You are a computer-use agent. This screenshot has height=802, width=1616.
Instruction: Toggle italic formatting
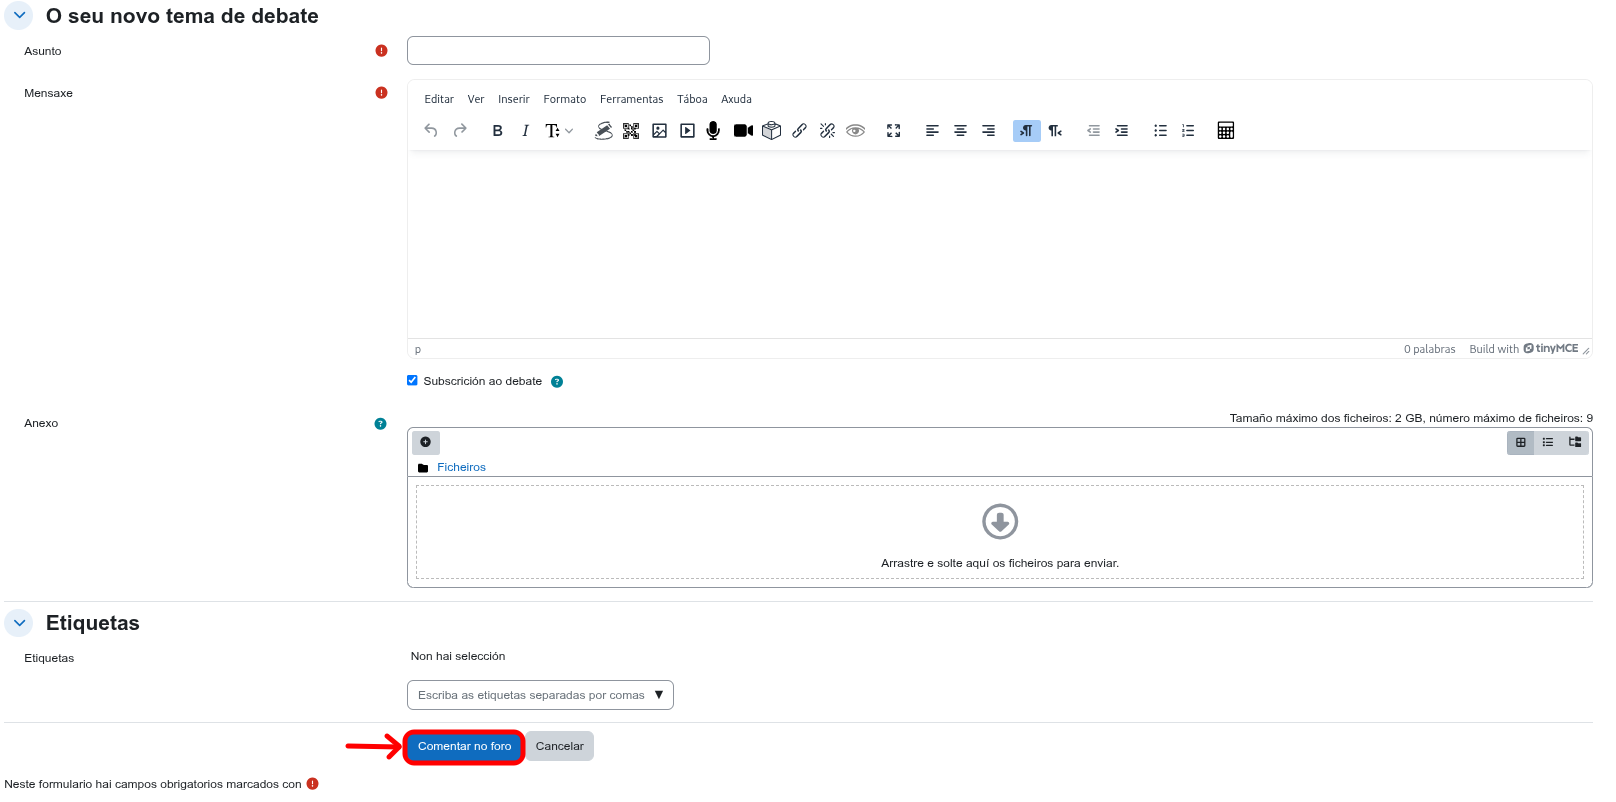click(x=525, y=131)
